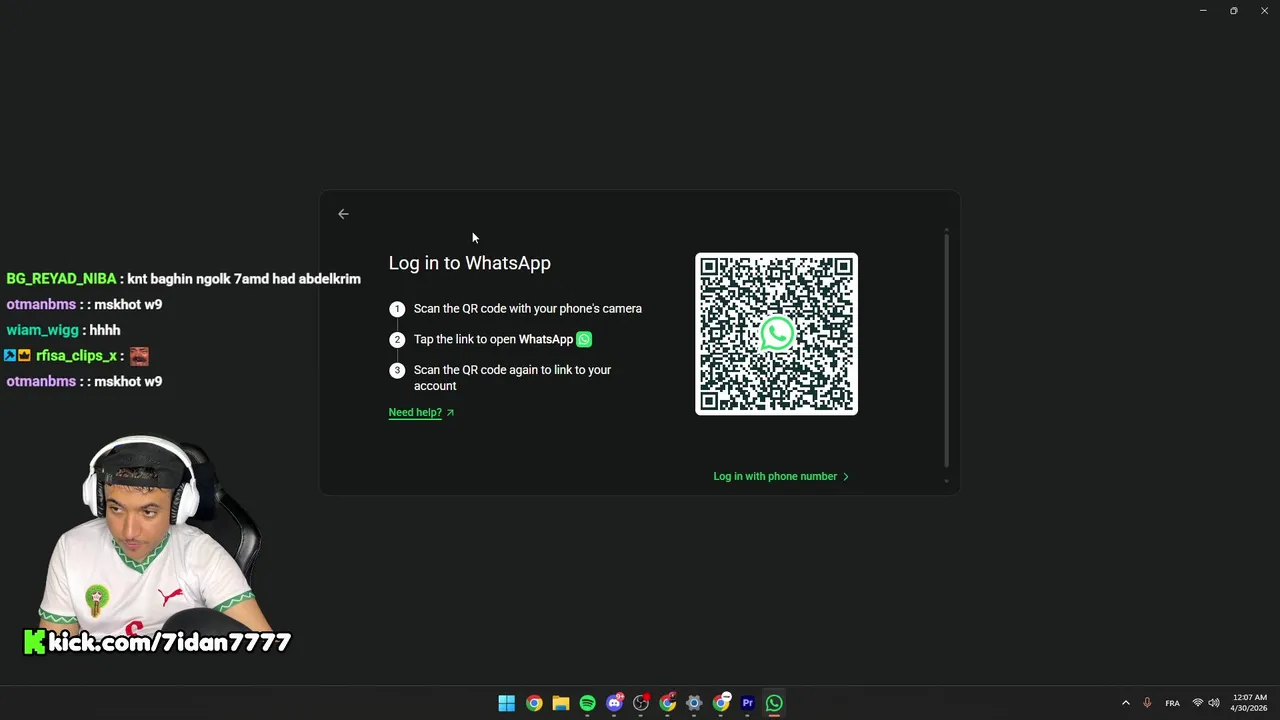Click the step 1 Scan the QR code text
1280x720 pixels.
(527, 309)
